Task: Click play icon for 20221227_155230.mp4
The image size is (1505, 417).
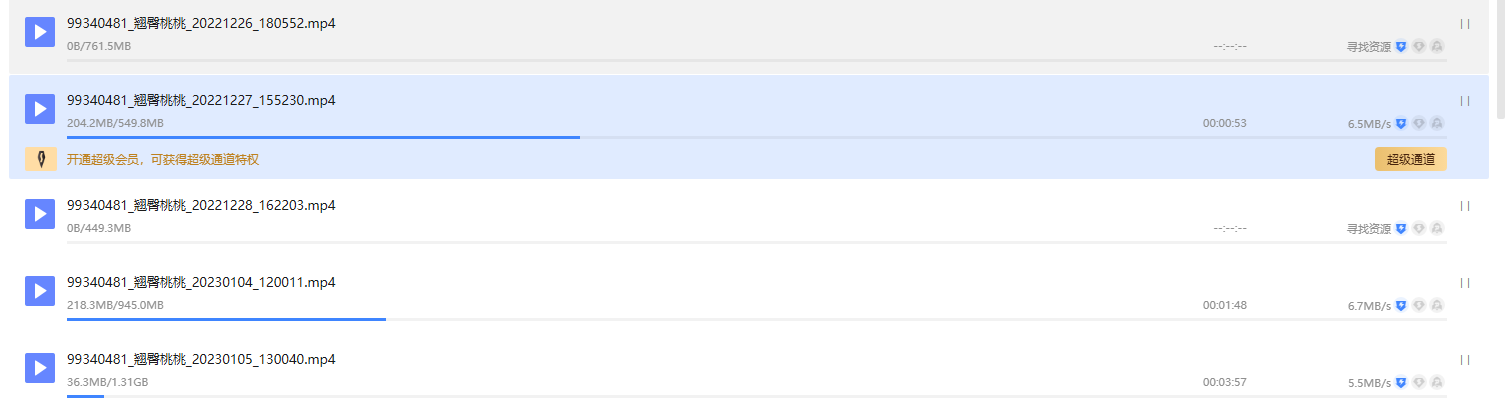Action: point(40,108)
